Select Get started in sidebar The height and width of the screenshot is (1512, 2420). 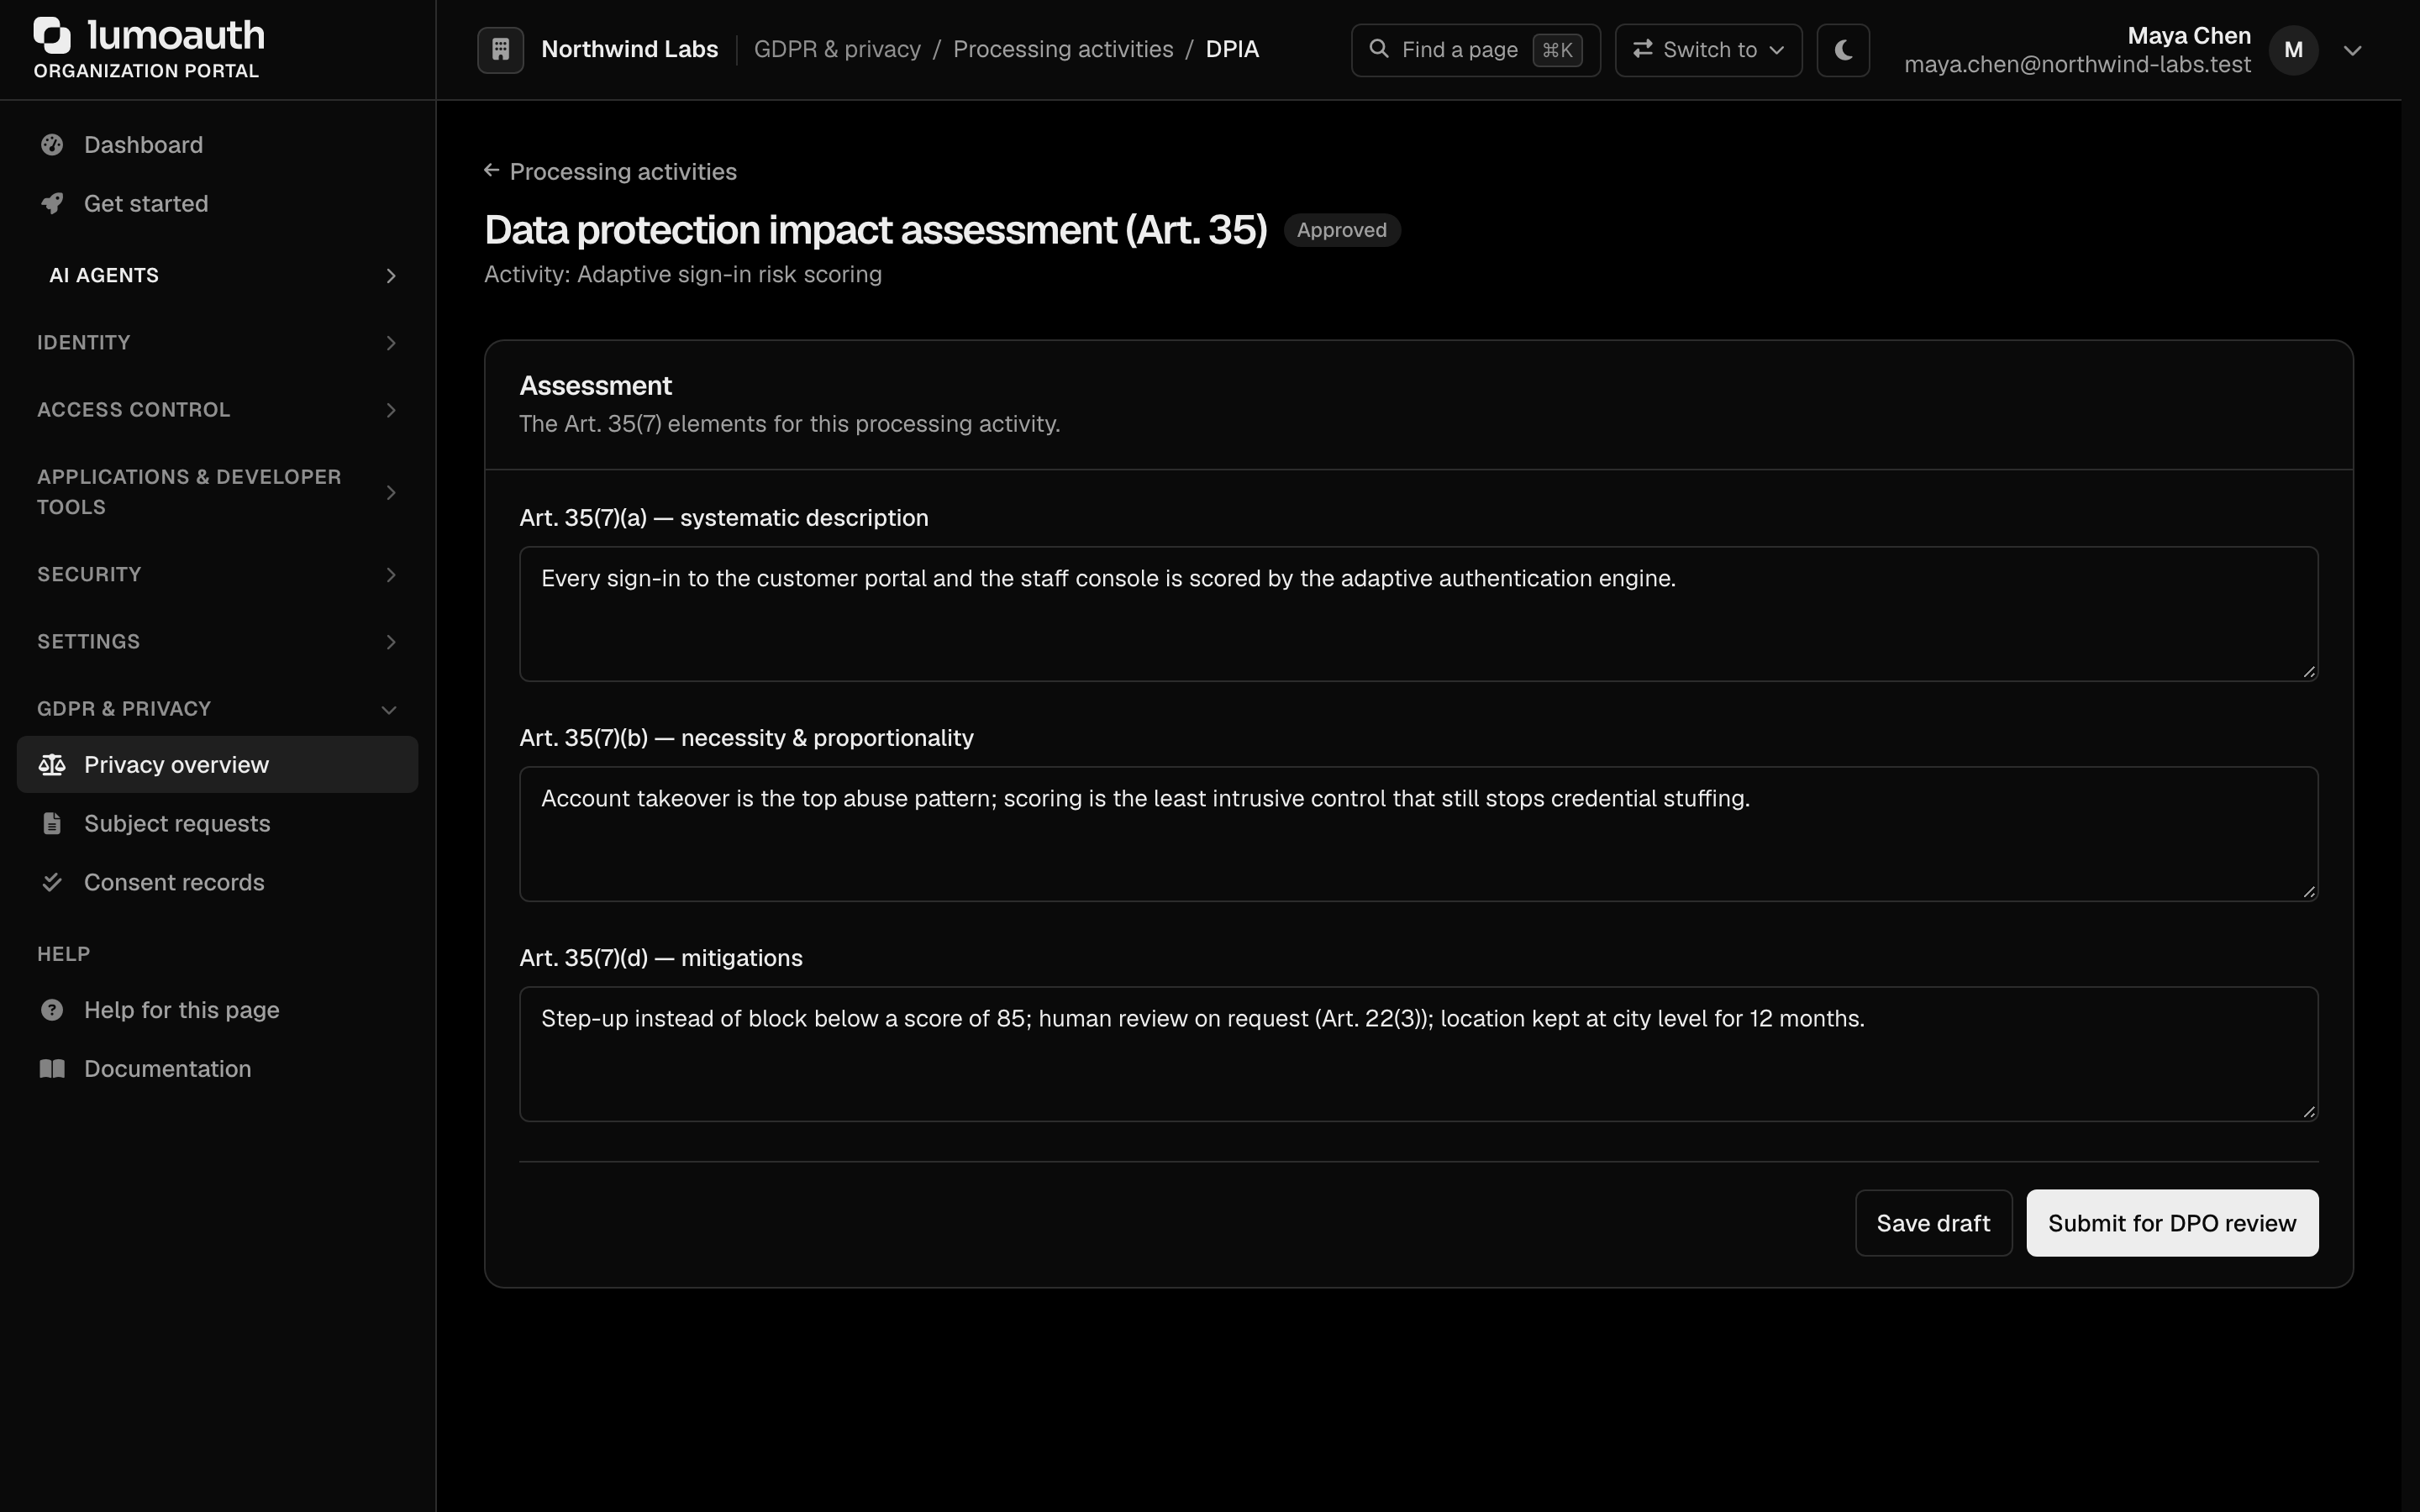(x=217, y=204)
